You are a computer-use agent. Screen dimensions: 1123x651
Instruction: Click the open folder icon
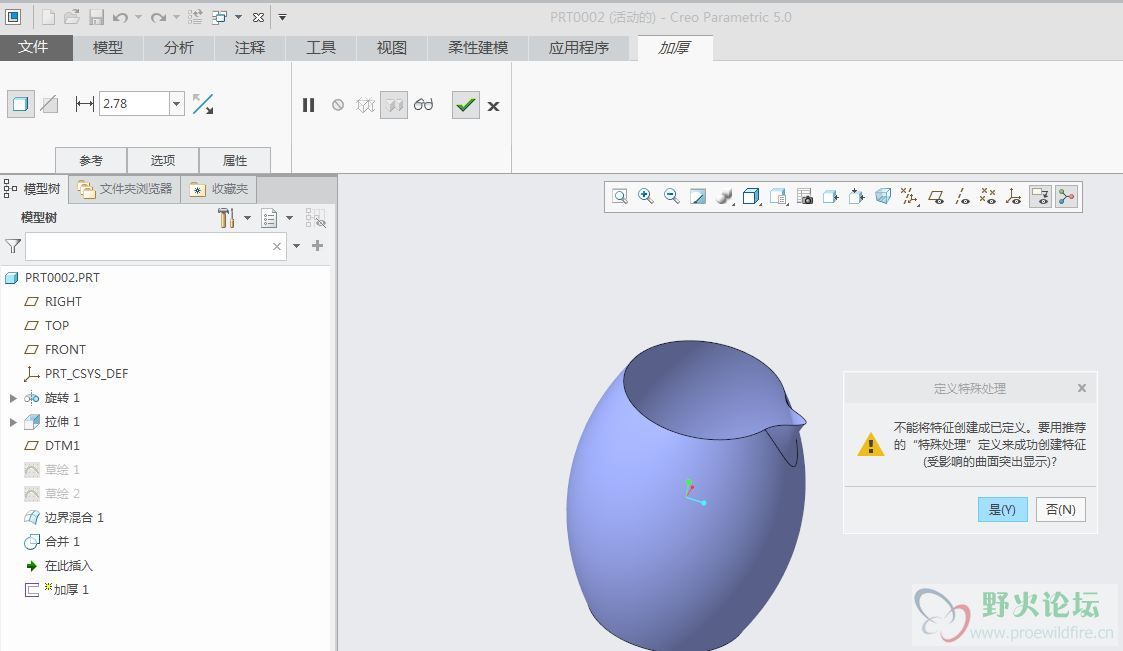(x=72, y=17)
